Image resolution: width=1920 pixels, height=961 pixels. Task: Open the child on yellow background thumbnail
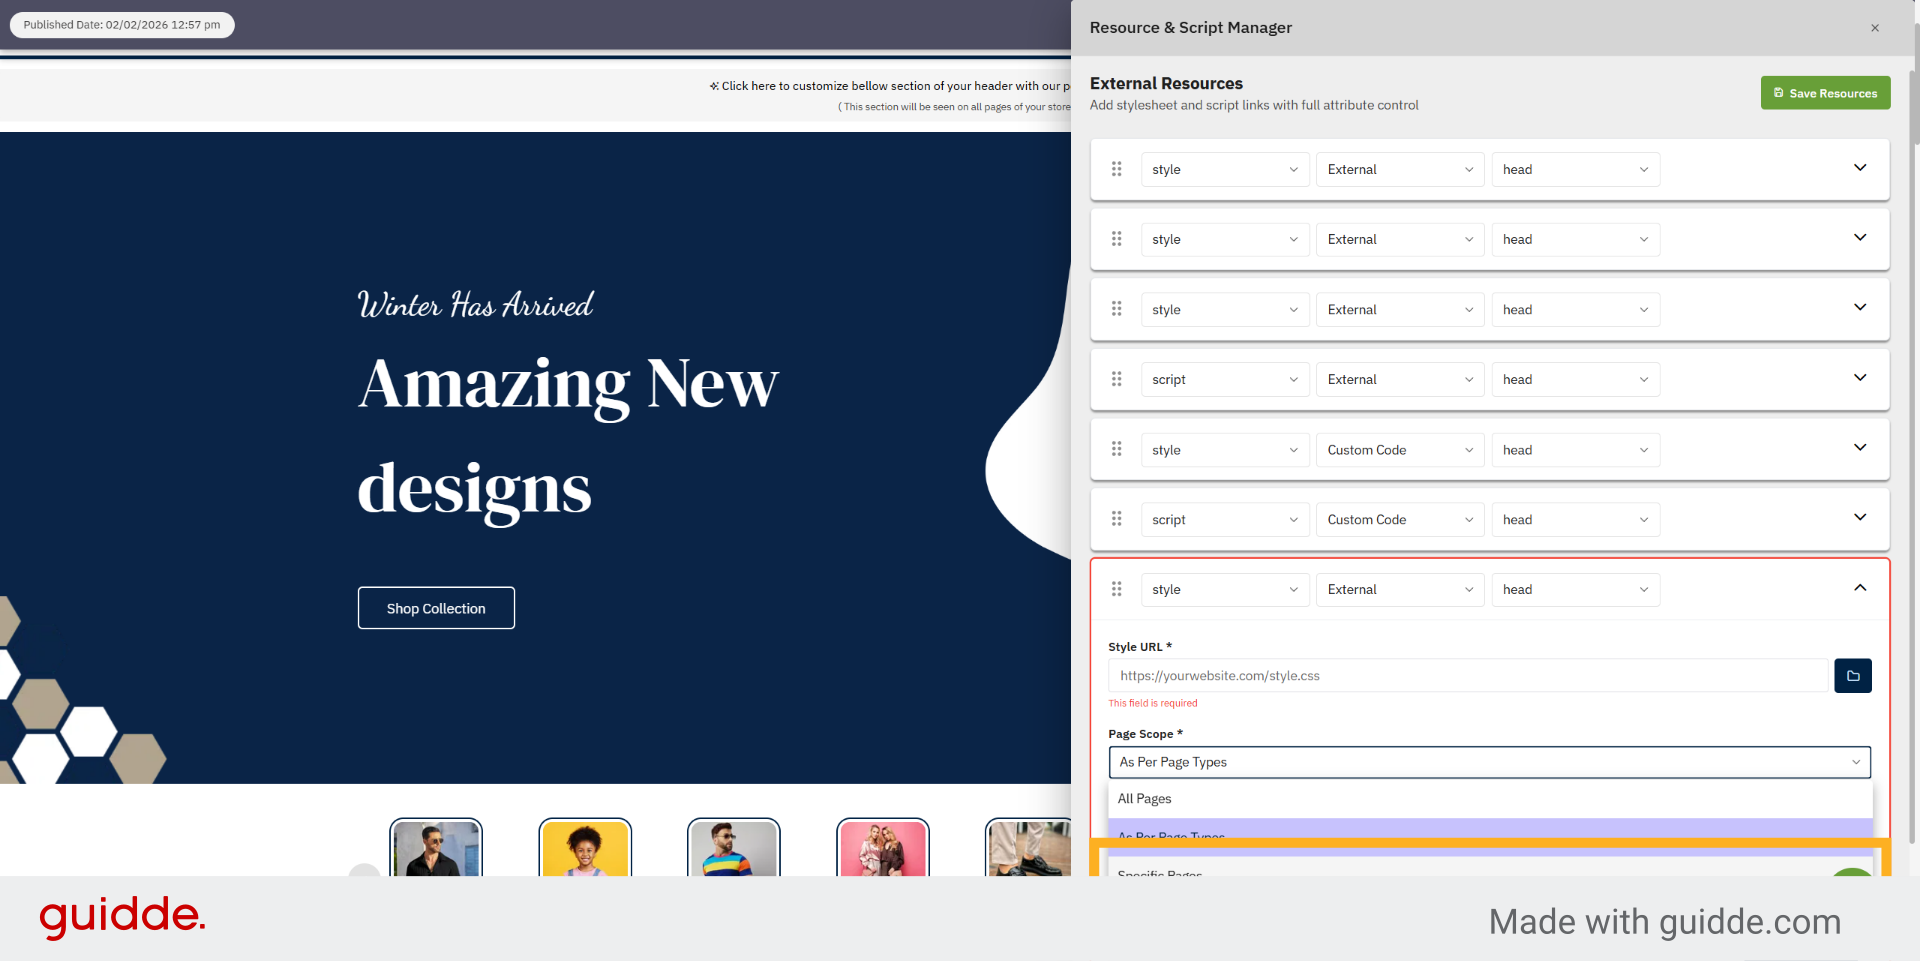pos(585,848)
